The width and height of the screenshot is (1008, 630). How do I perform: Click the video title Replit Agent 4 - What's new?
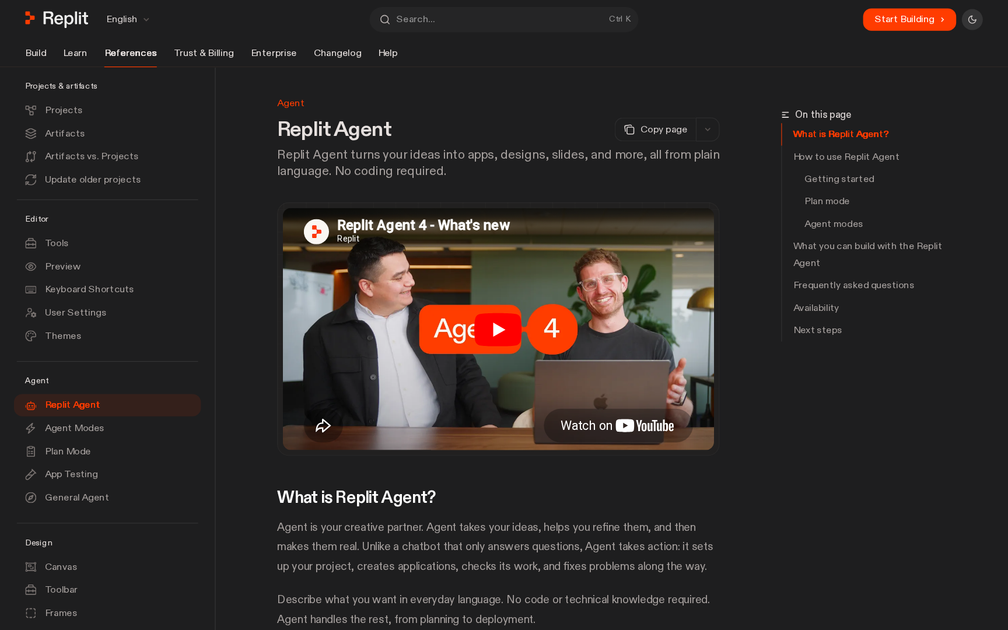point(423,225)
